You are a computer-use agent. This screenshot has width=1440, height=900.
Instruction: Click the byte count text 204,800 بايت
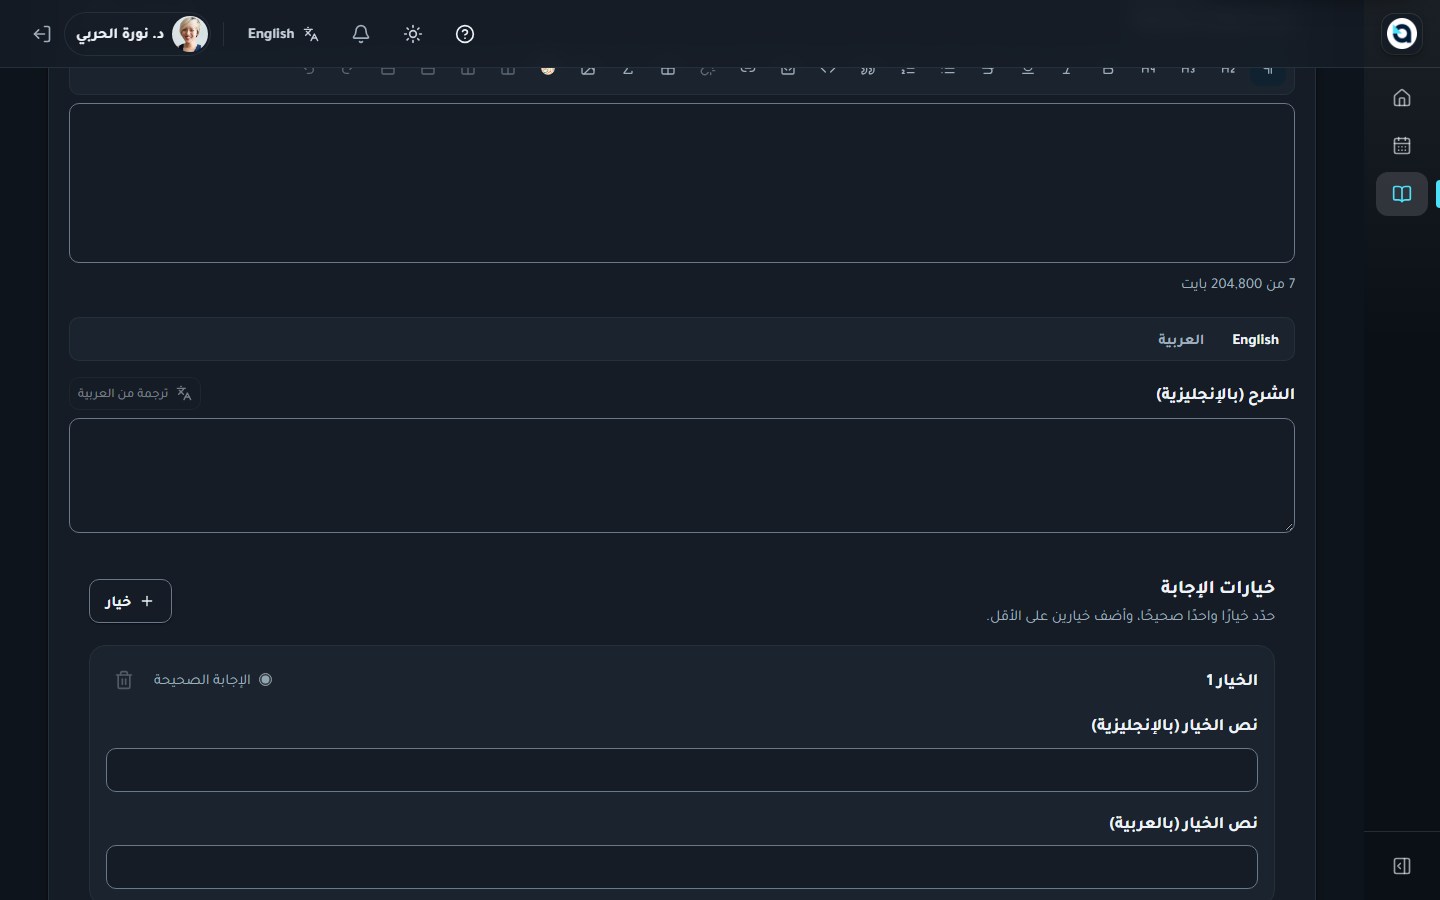coord(1238,284)
